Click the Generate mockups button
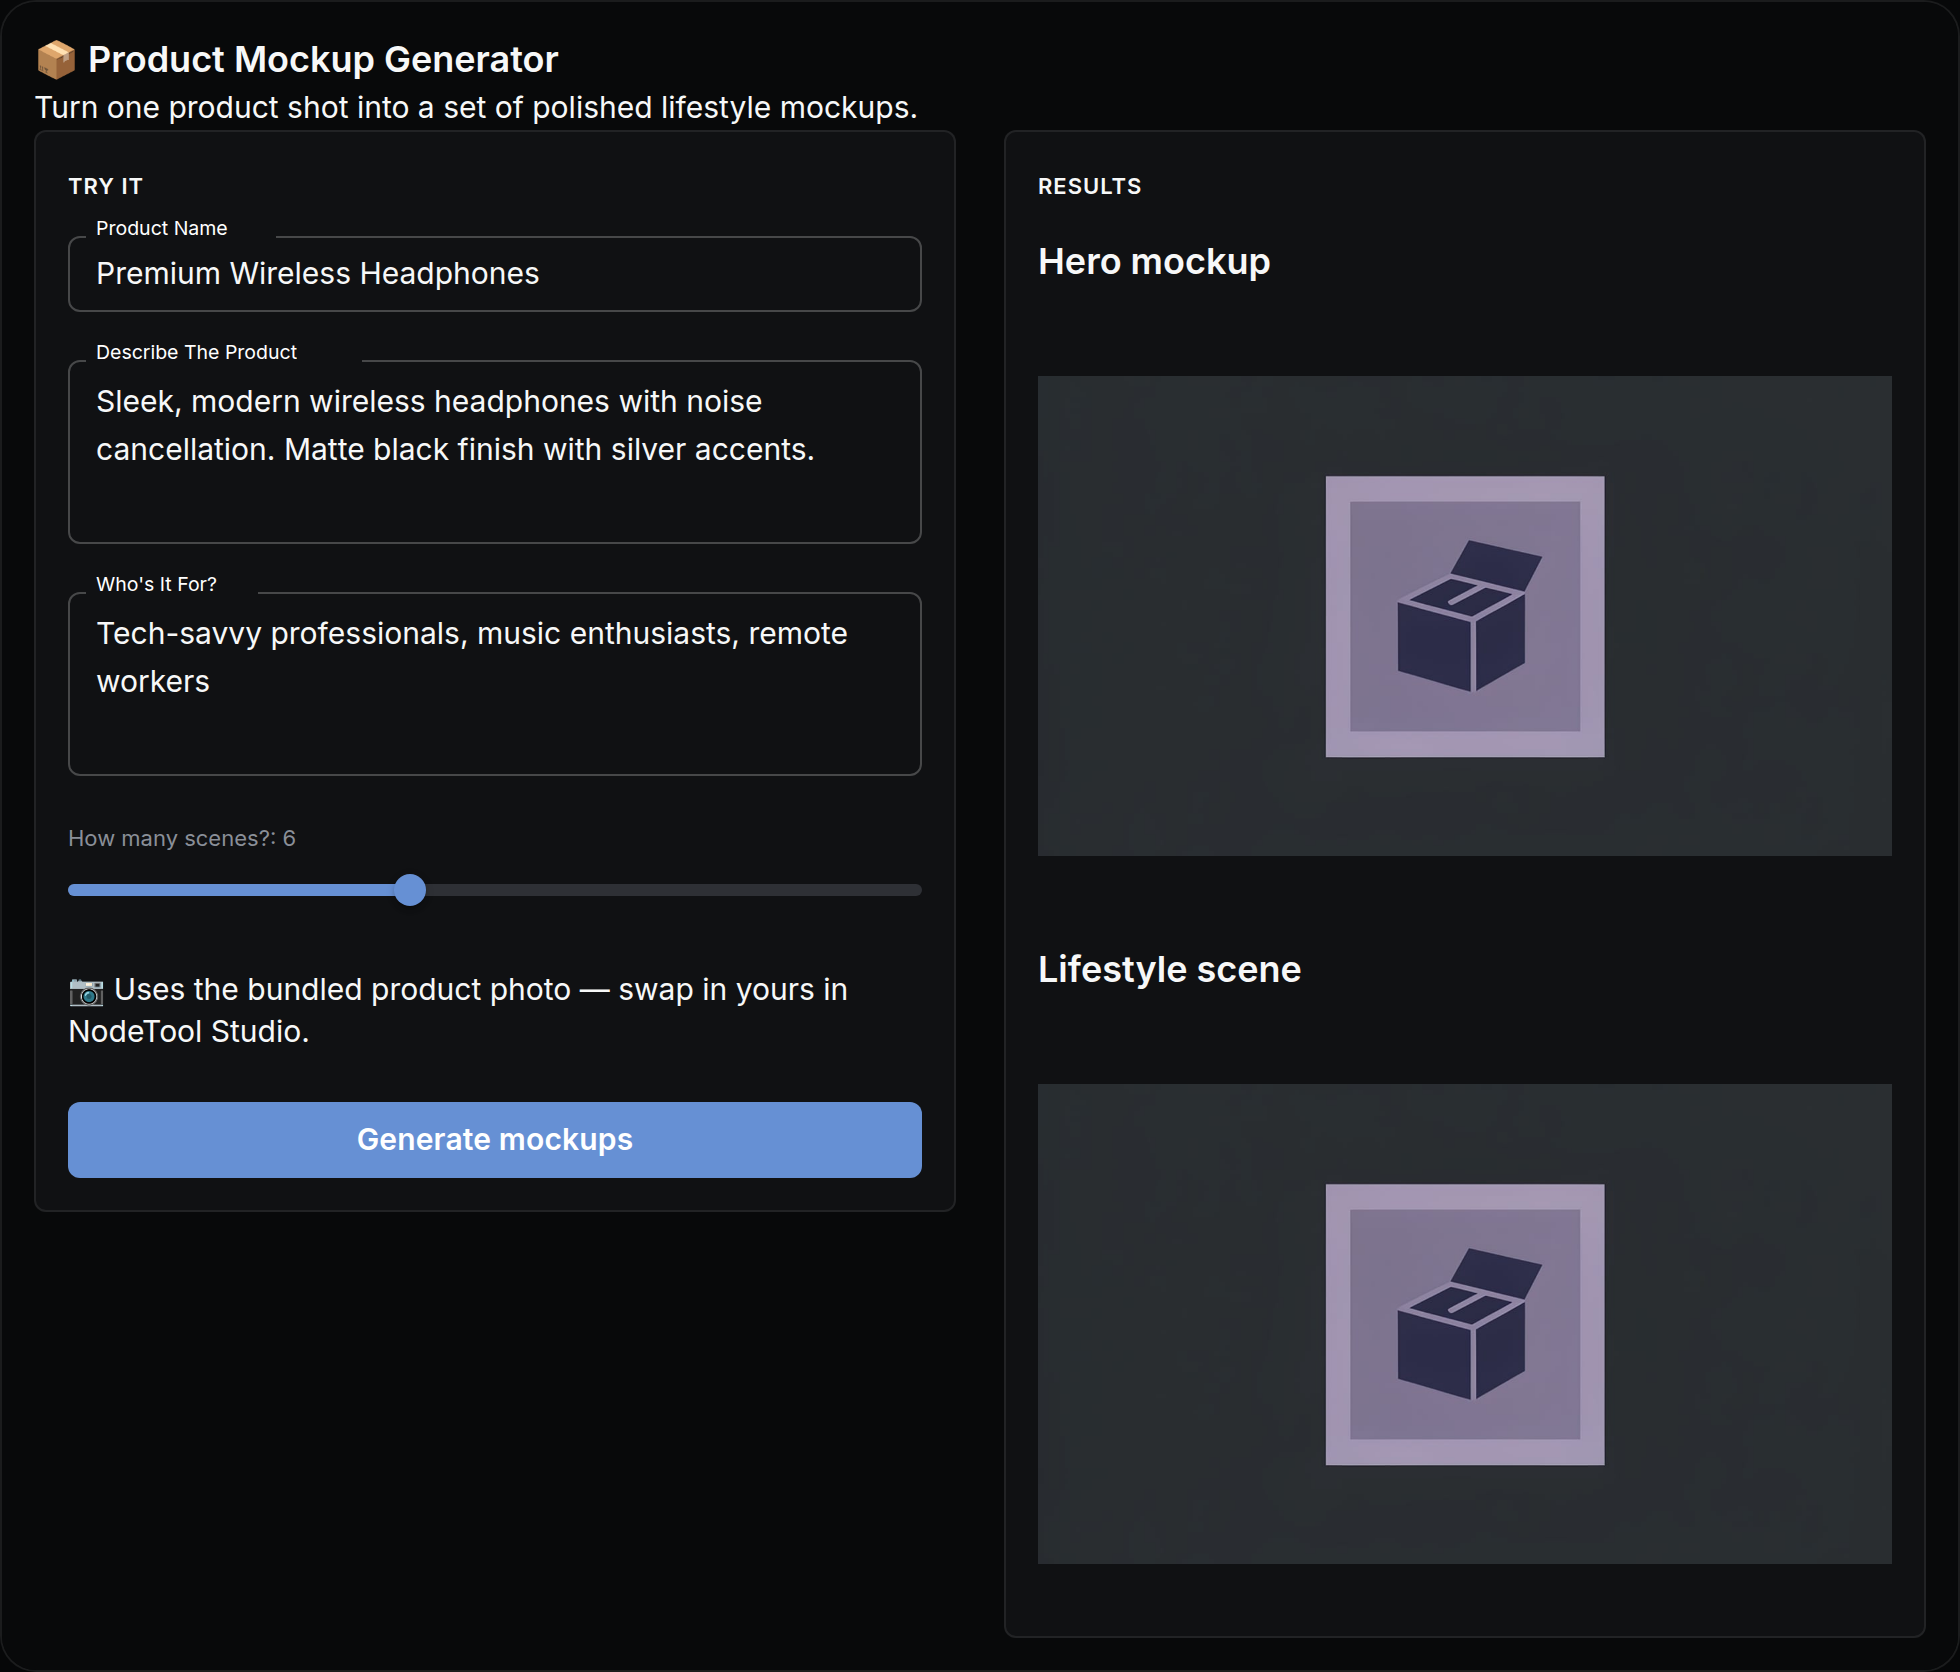The width and height of the screenshot is (1960, 1672). pyautogui.click(x=495, y=1140)
